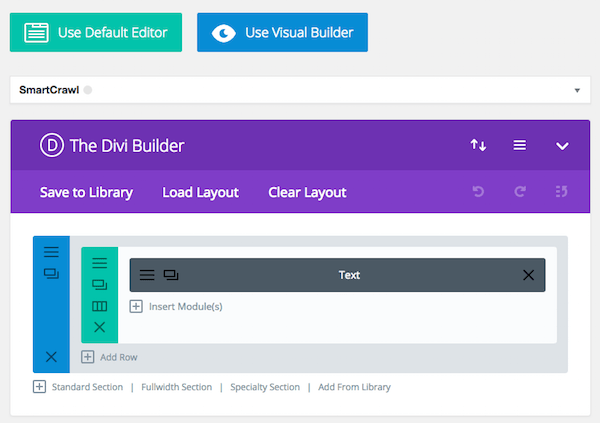Open green row settings icon
This screenshot has height=423, width=600.
click(99, 263)
